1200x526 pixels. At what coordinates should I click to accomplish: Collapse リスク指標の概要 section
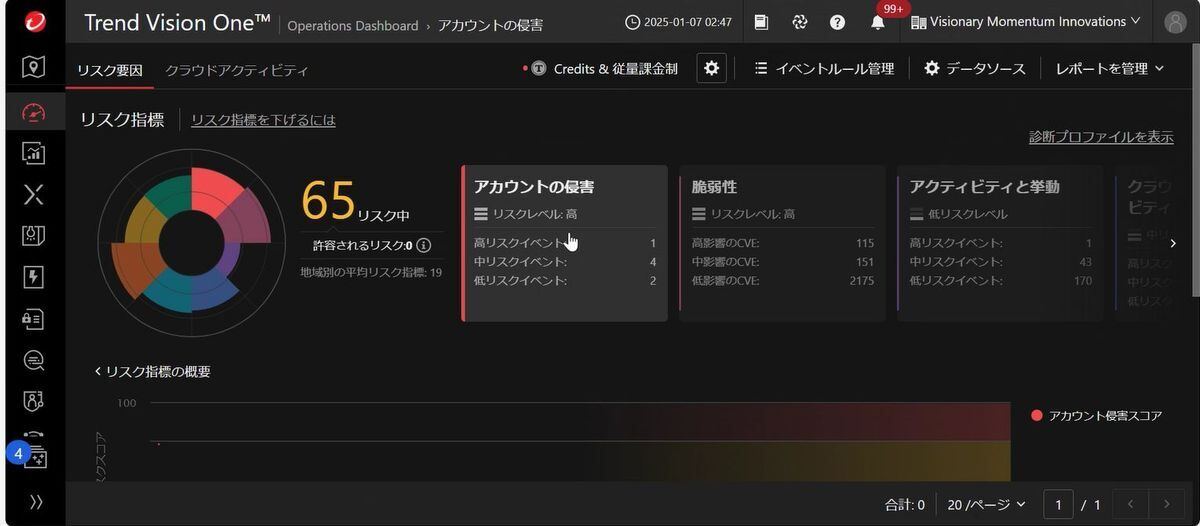pos(152,371)
